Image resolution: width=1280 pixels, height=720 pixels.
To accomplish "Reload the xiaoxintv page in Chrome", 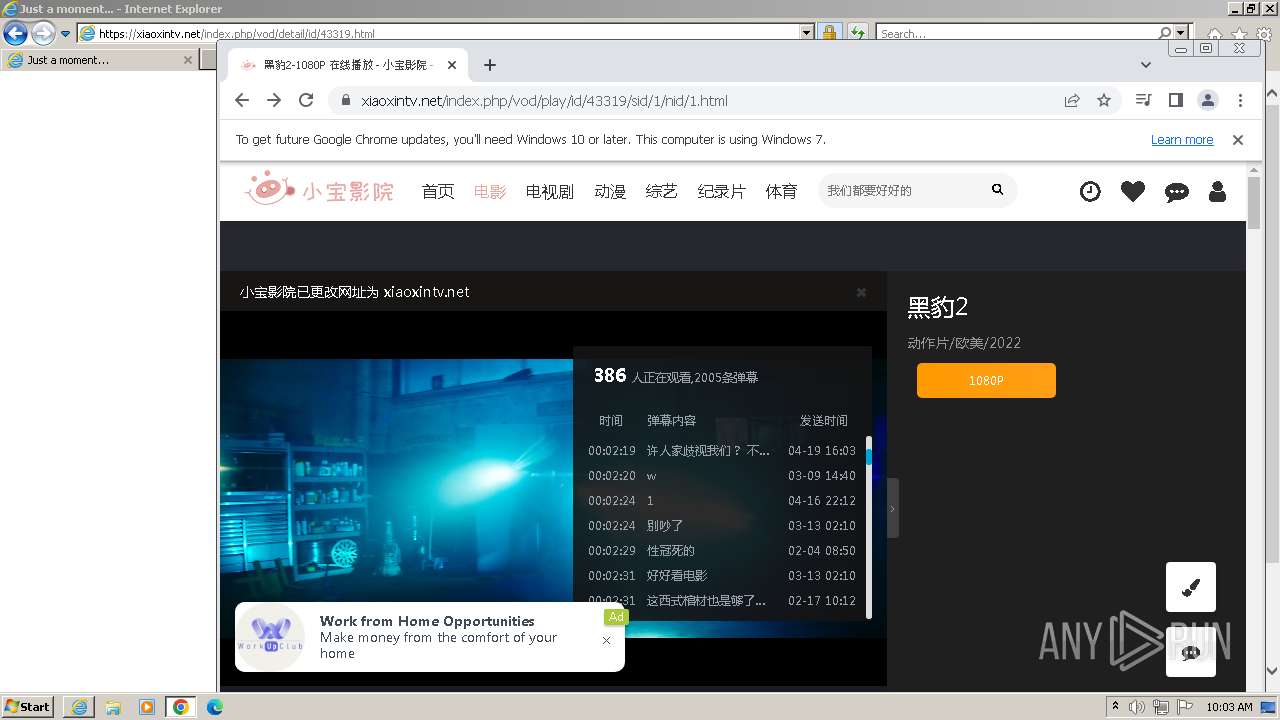I will click(x=306, y=100).
